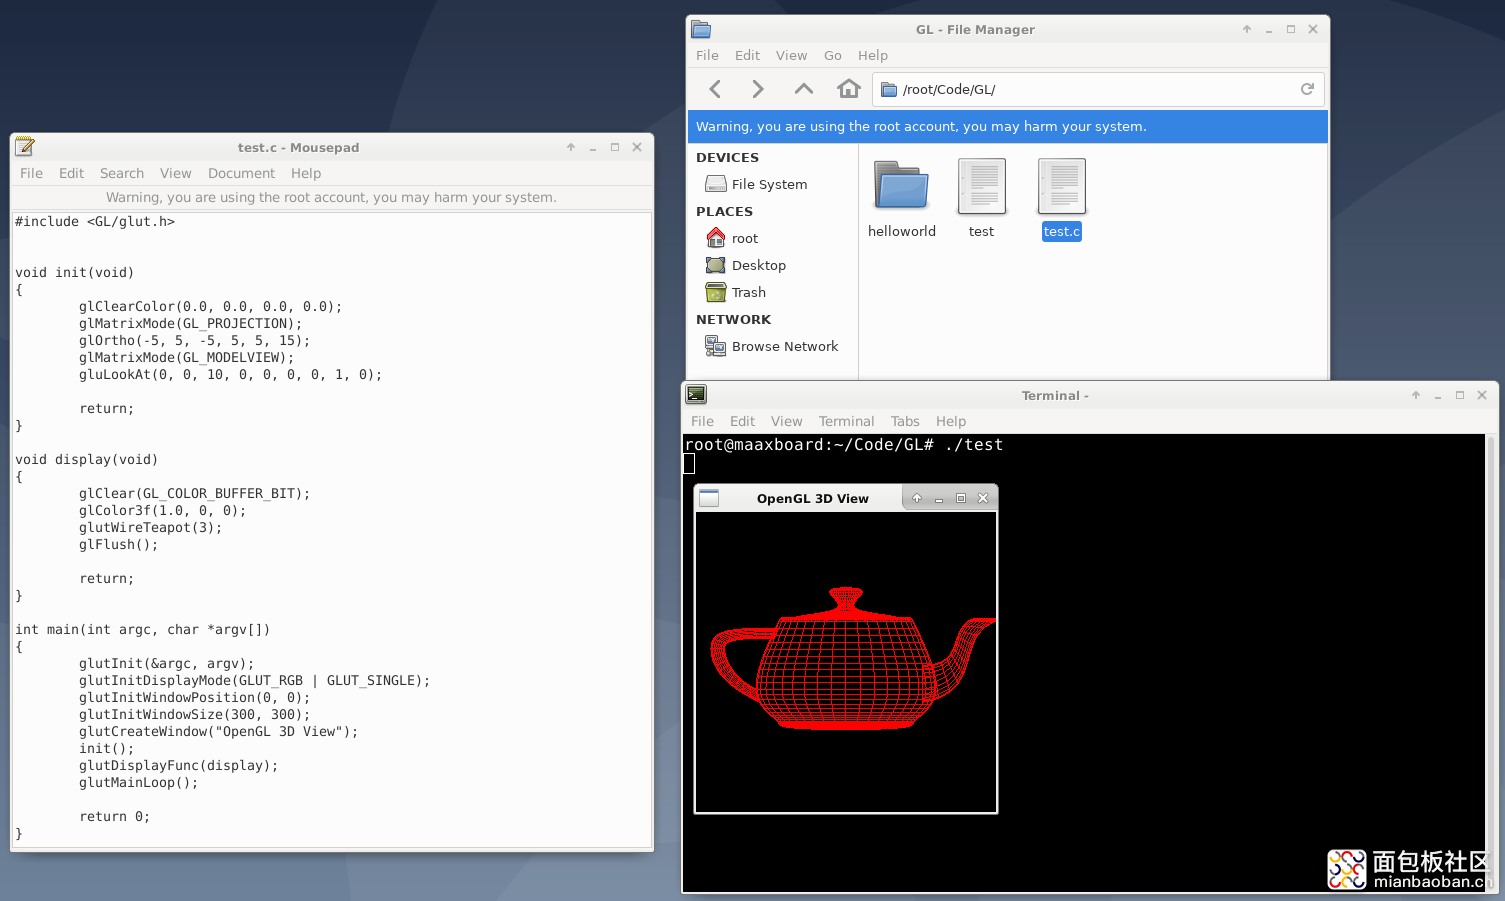Viewport: 1505px width, 901px height.
Task: Open Help menu in Mousepad
Action: 306,173
